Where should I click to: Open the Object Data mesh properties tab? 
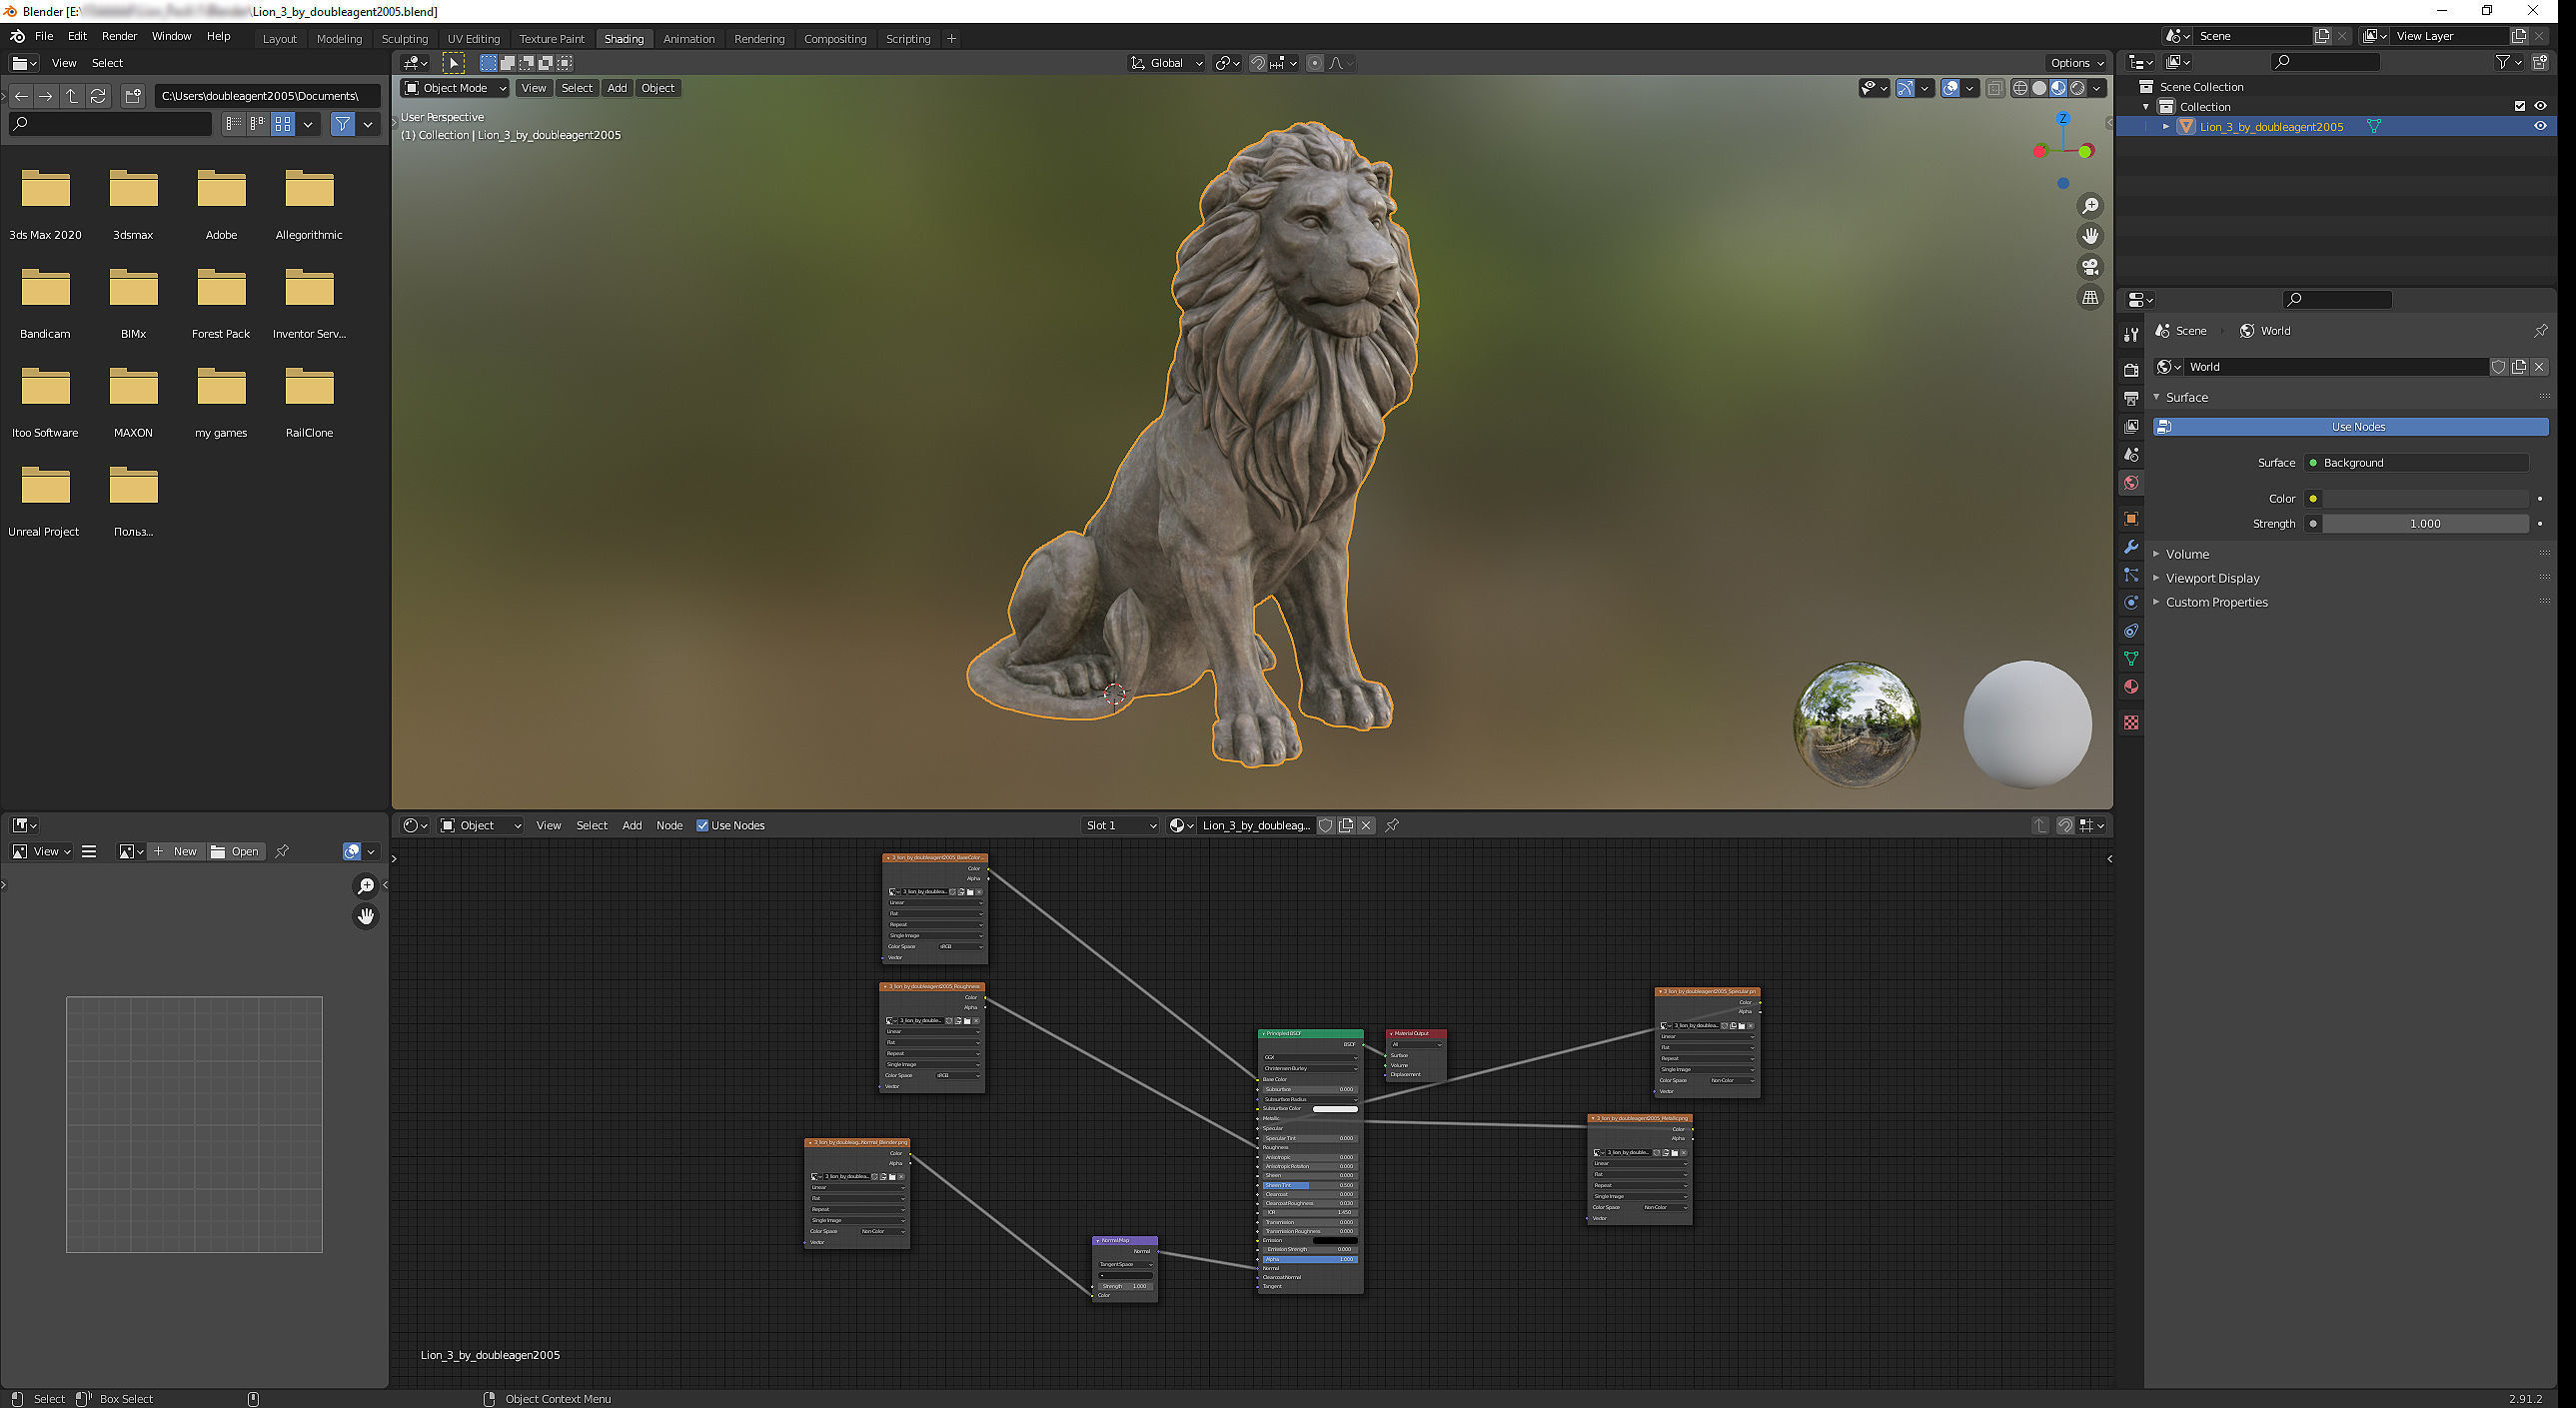coord(2131,658)
